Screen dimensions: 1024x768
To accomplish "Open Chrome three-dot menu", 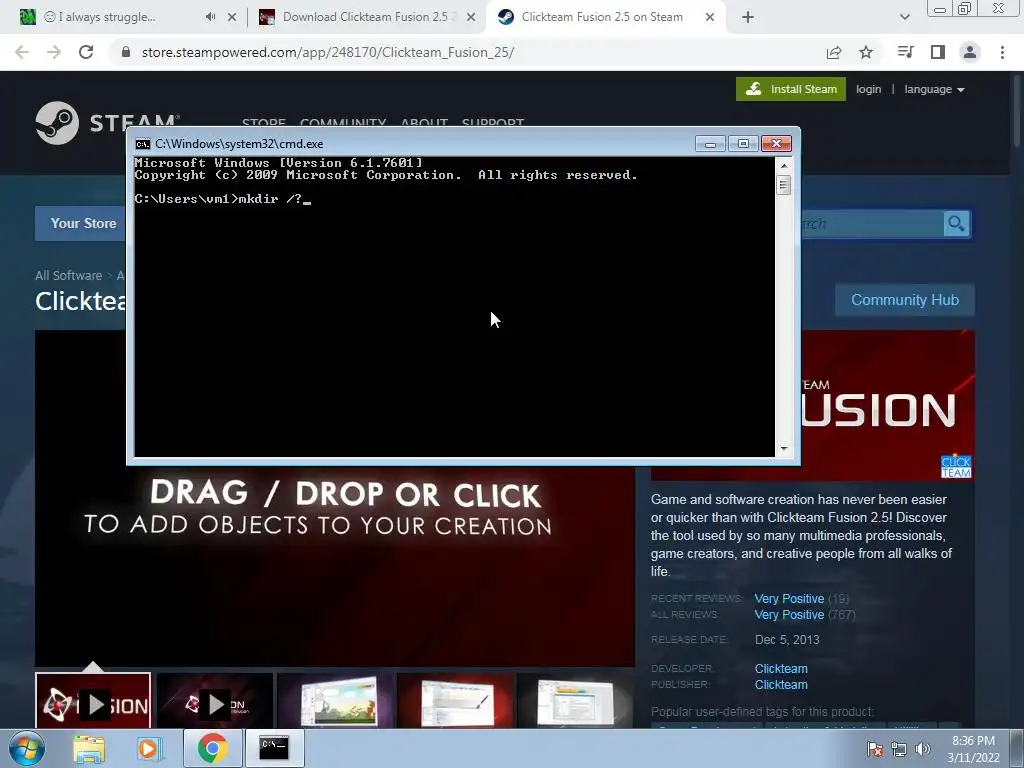I will tap(1002, 52).
